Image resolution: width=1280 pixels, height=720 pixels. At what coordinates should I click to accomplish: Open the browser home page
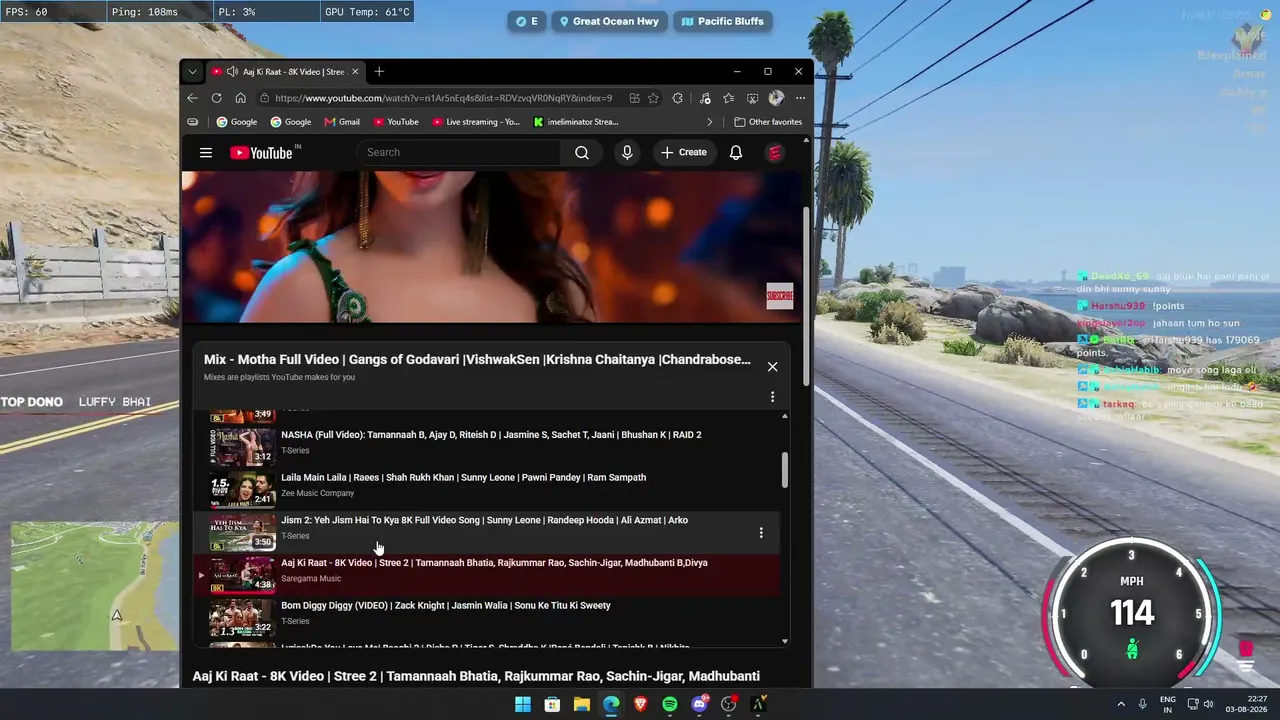coord(240,98)
